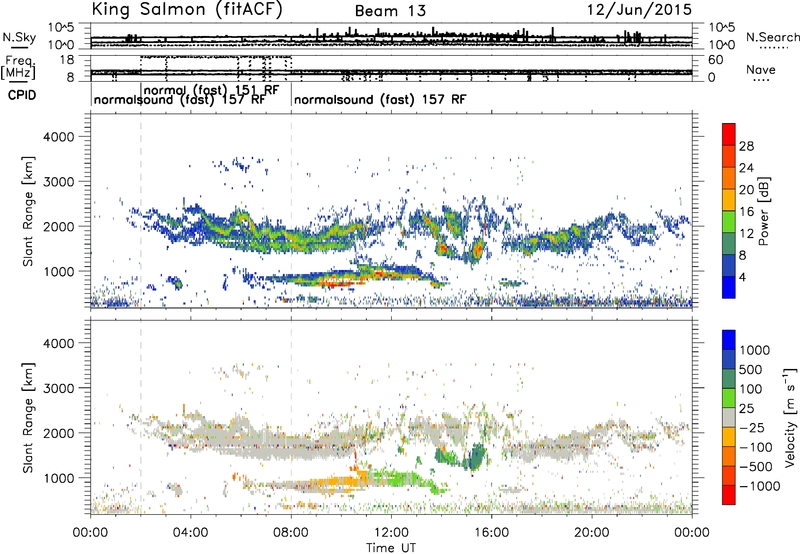Click the 'Slant Range [km]' label of velocity panel
Image resolution: width=800 pixels, height=554 pixels.
pos(29,418)
